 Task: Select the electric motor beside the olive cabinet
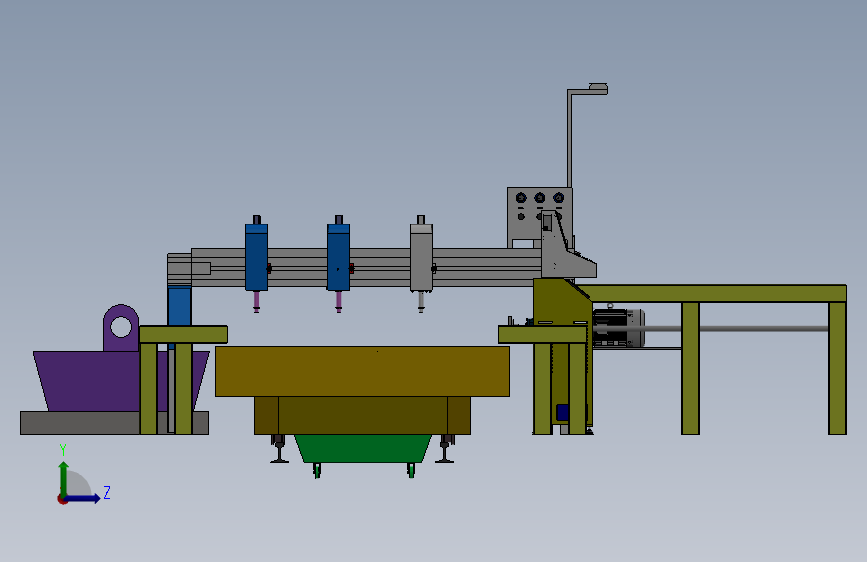618,327
